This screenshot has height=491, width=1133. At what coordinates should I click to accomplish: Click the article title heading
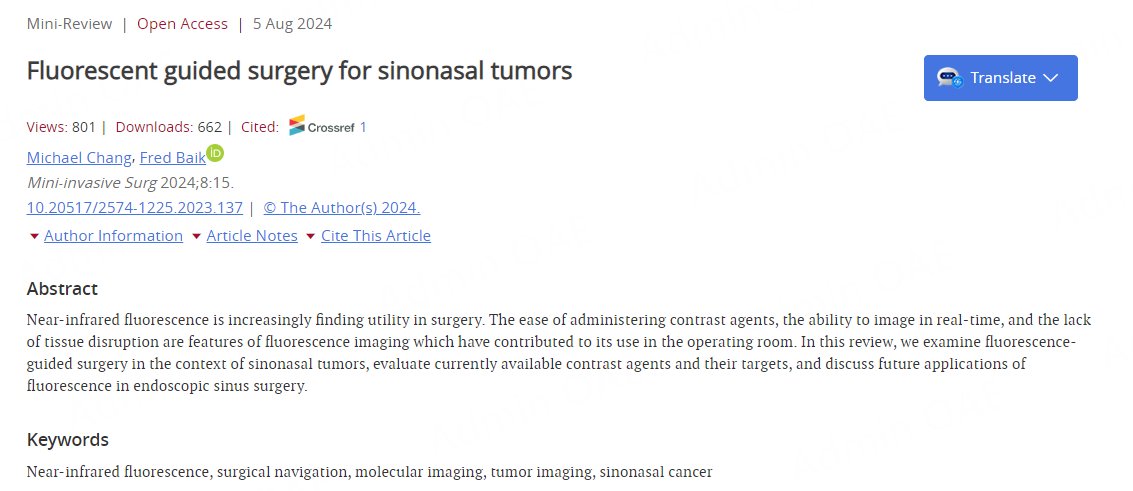pyautogui.click(x=299, y=71)
